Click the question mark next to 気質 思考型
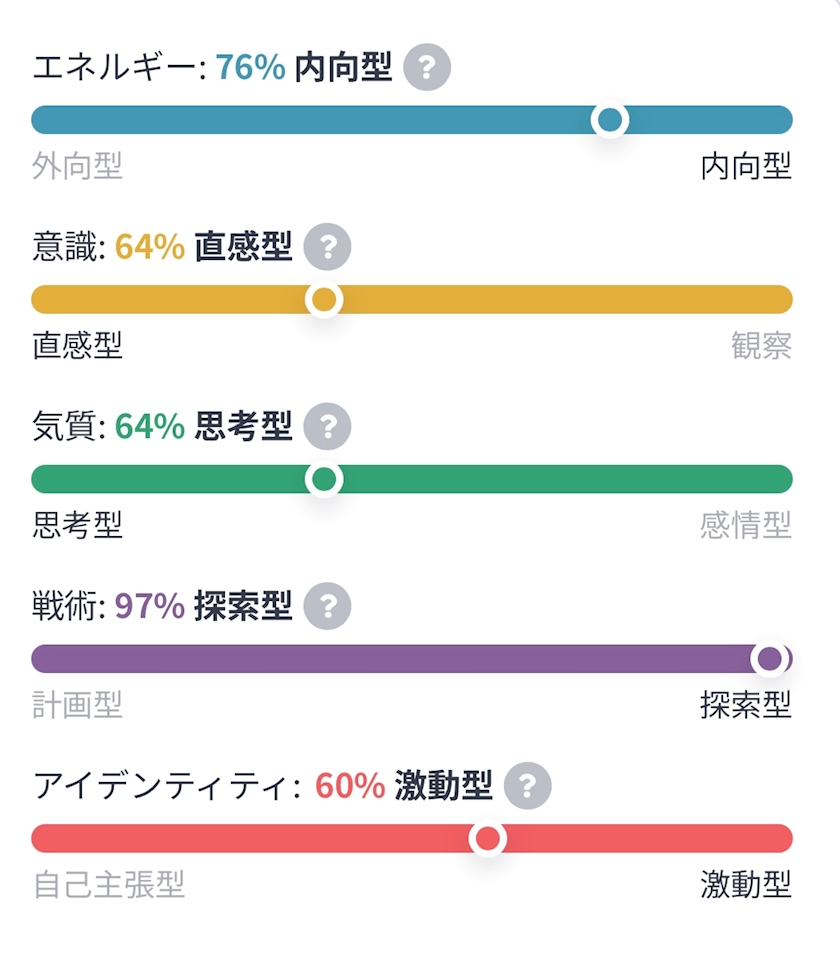The image size is (840, 967). pyautogui.click(x=327, y=427)
